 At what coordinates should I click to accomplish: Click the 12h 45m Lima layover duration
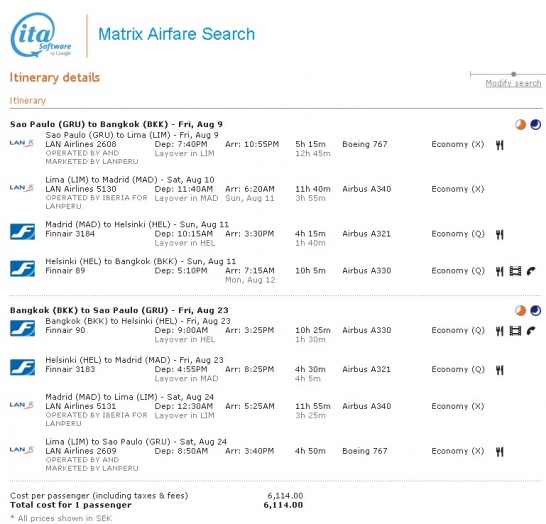(313, 154)
